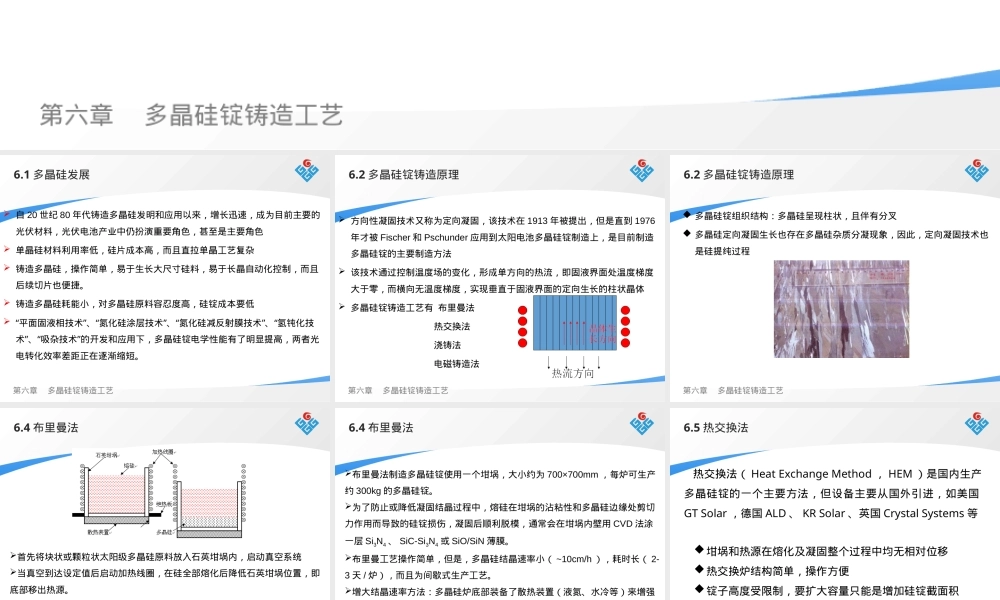Click the logo on the 6.2 slide with the ingot photo
1000x600 pixels.
(976, 170)
